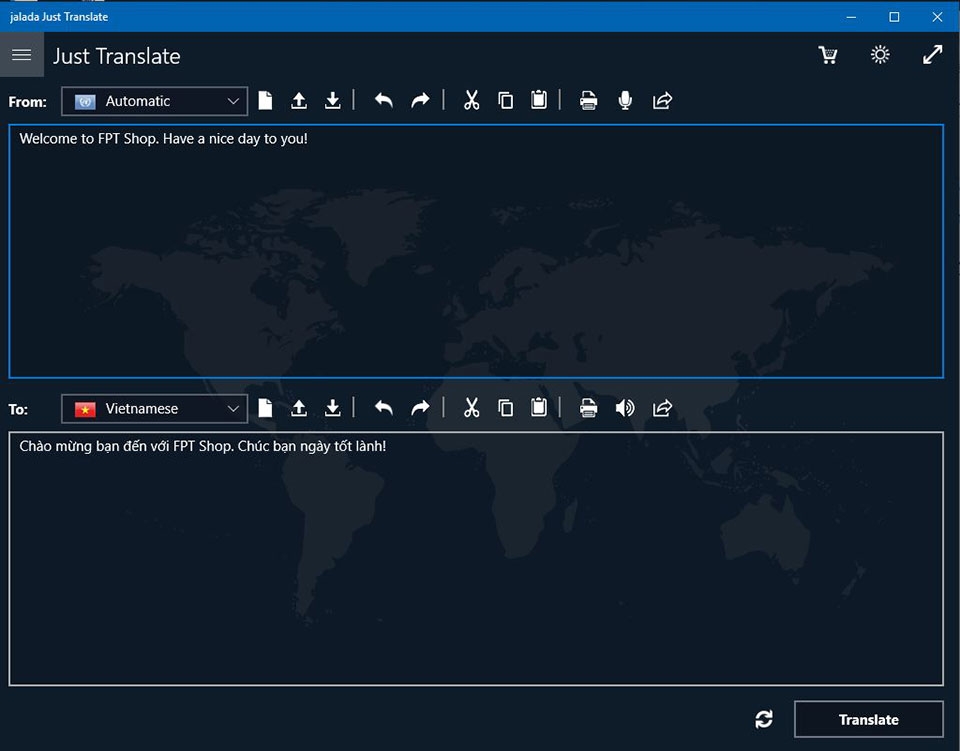Viewport: 960px width, 751px height.
Task: Share the translated text
Action: coord(662,408)
